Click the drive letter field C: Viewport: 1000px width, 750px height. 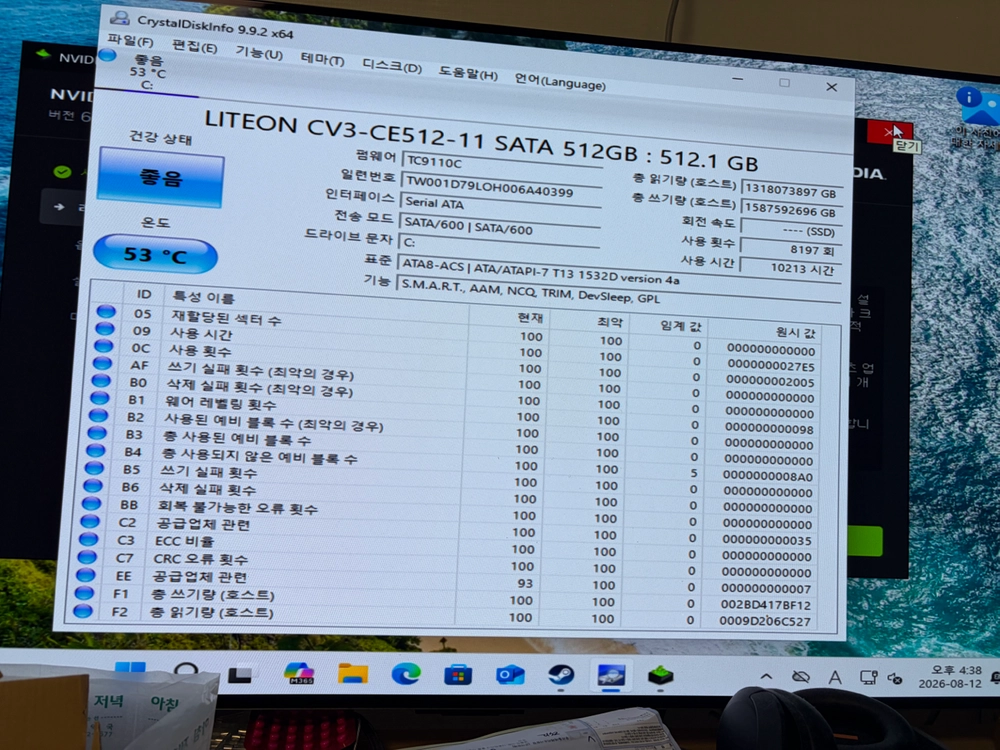click(499, 244)
